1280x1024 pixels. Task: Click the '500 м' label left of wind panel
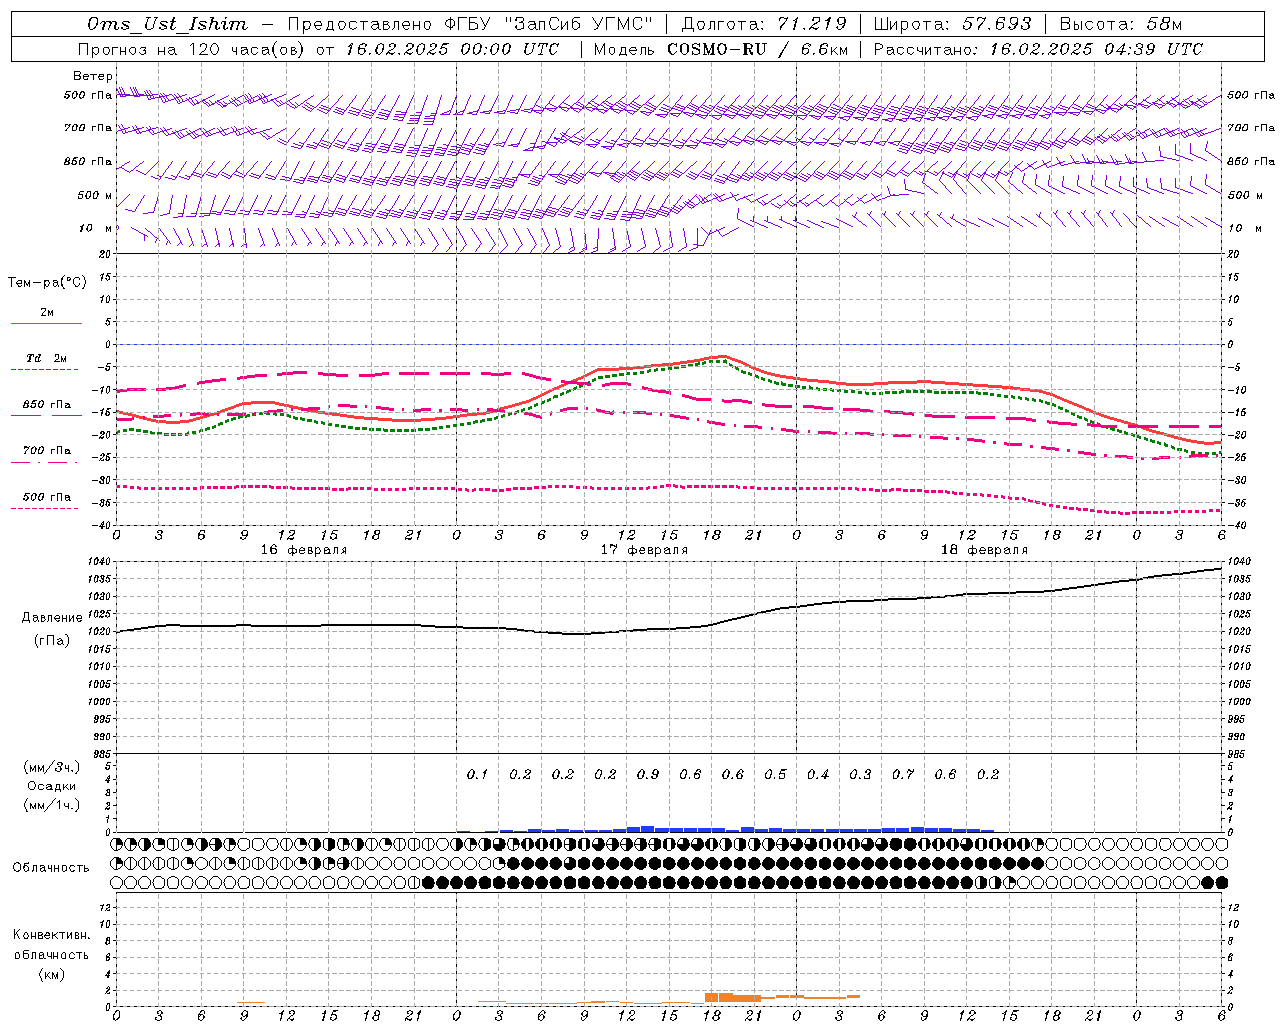pyautogui.click(x=95, y=195)
